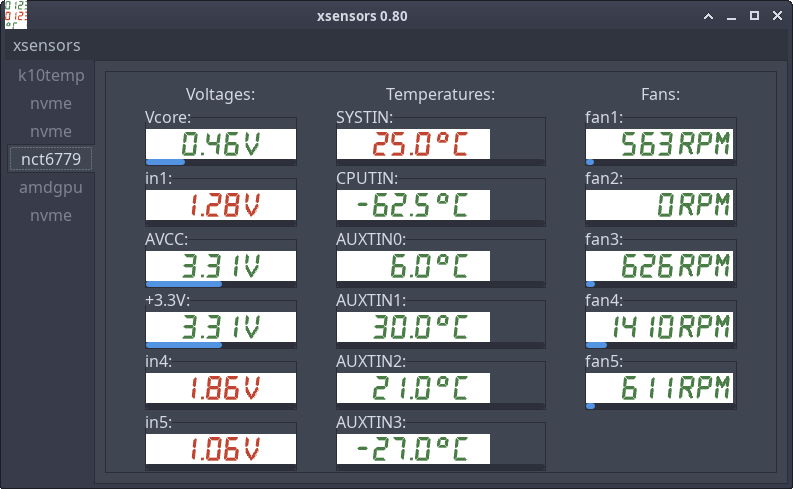
Task: Click the CPUTIN: label
Action: coord(367,178)
